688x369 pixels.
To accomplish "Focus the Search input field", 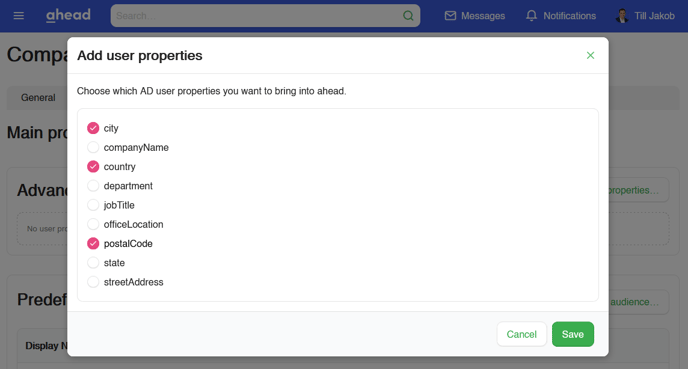I will (257, 16).
